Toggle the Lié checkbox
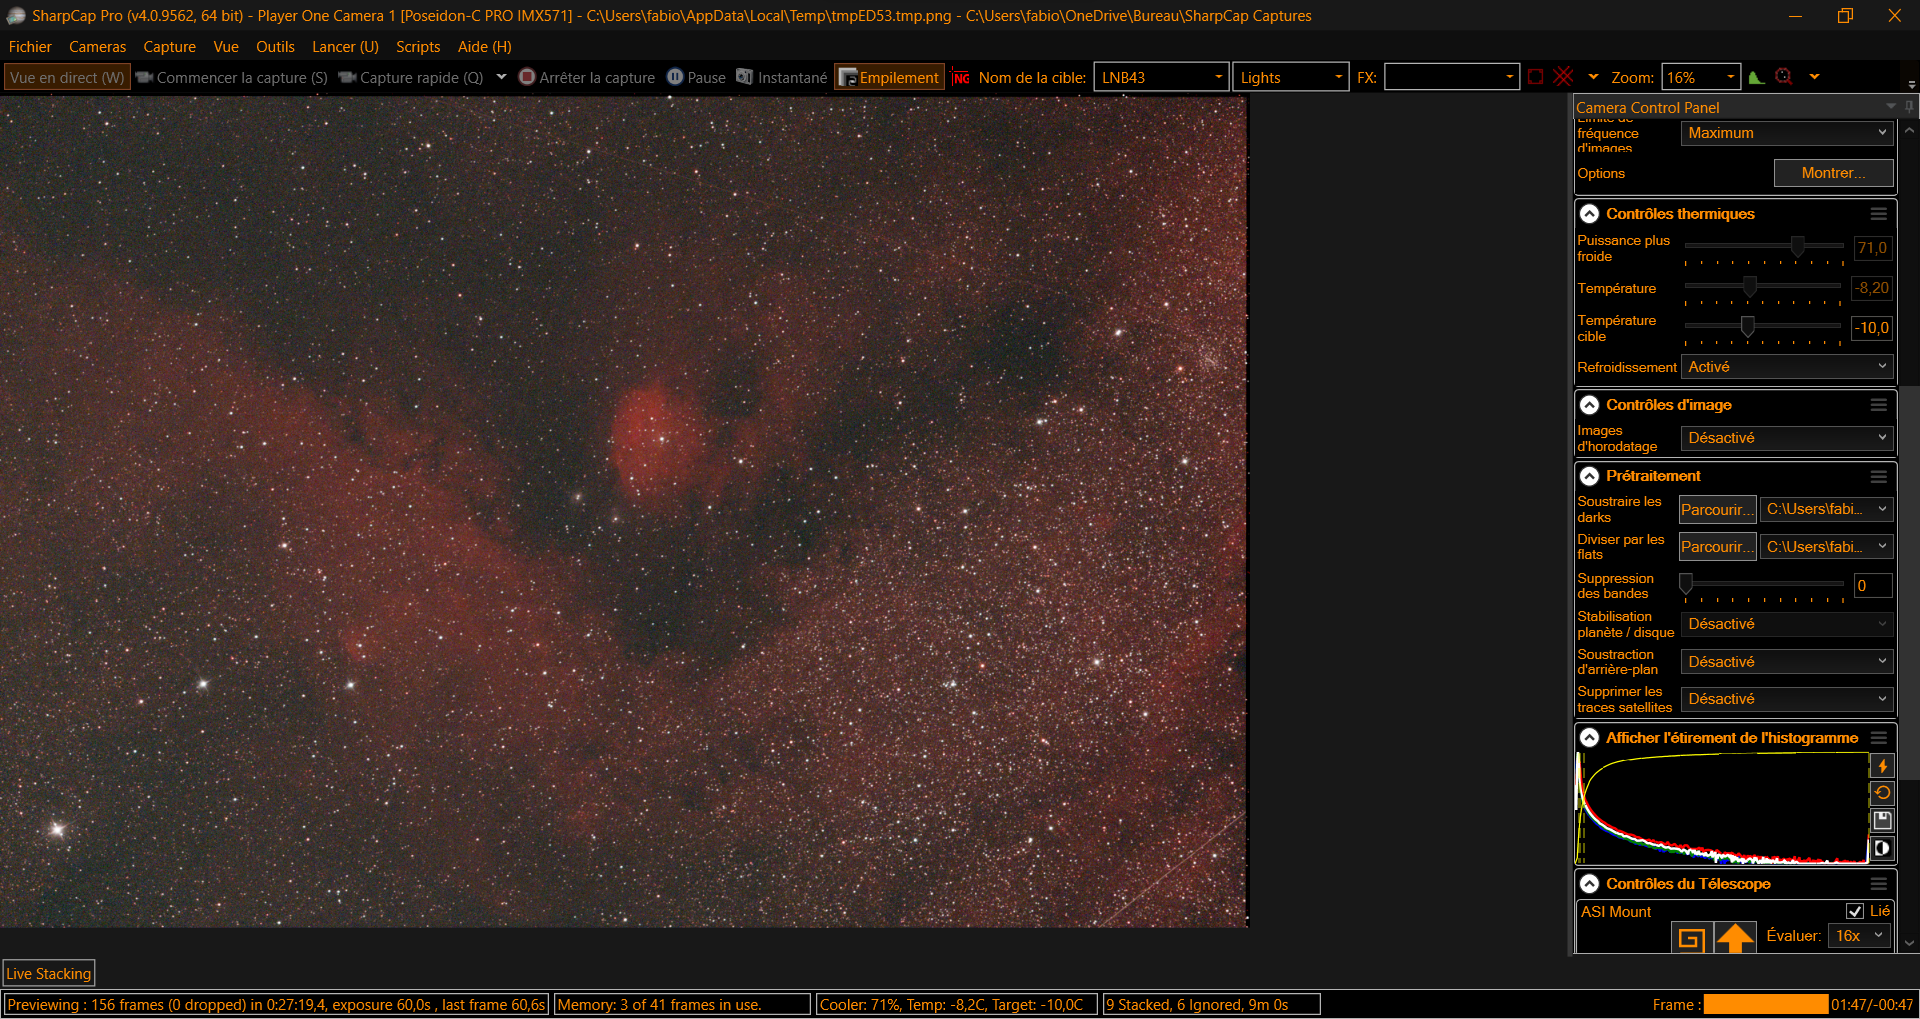The width and height of the screenshot is (1920, 1019). coord(1855,911)
